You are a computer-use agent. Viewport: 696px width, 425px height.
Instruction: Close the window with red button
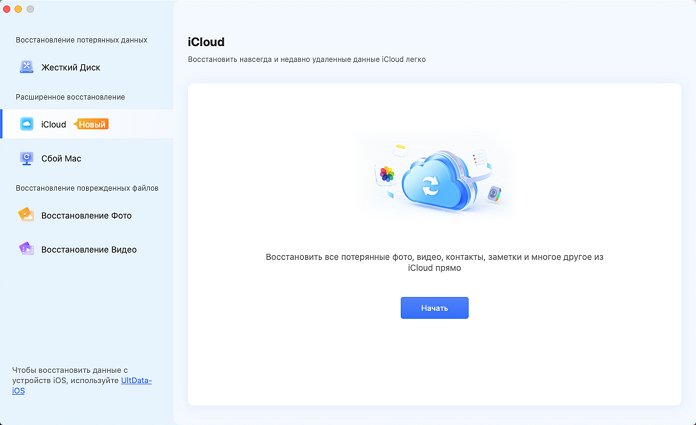pyautogui.click(x=7, y=9)
